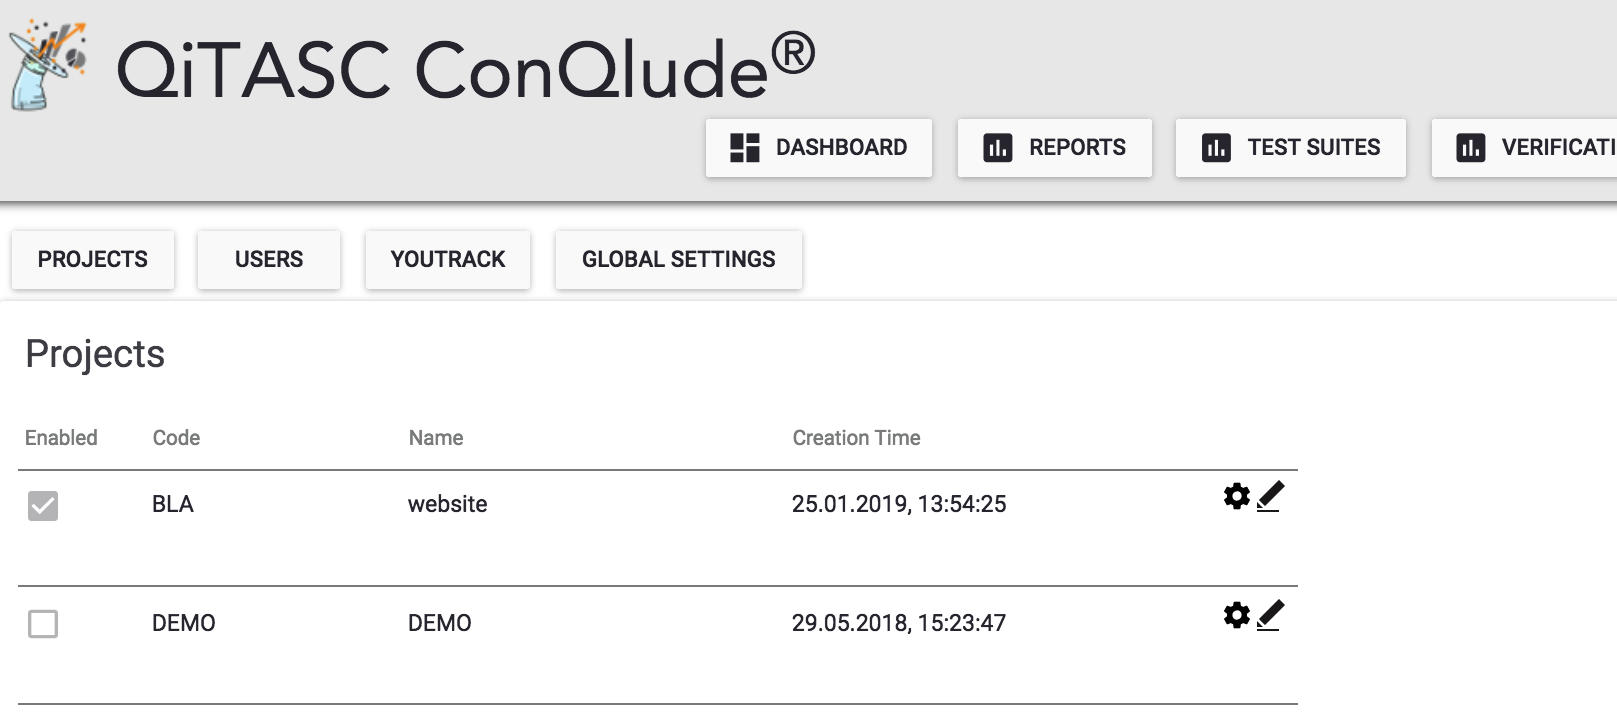Edit the BLA website project with pencil

[x=1270, y=496]
